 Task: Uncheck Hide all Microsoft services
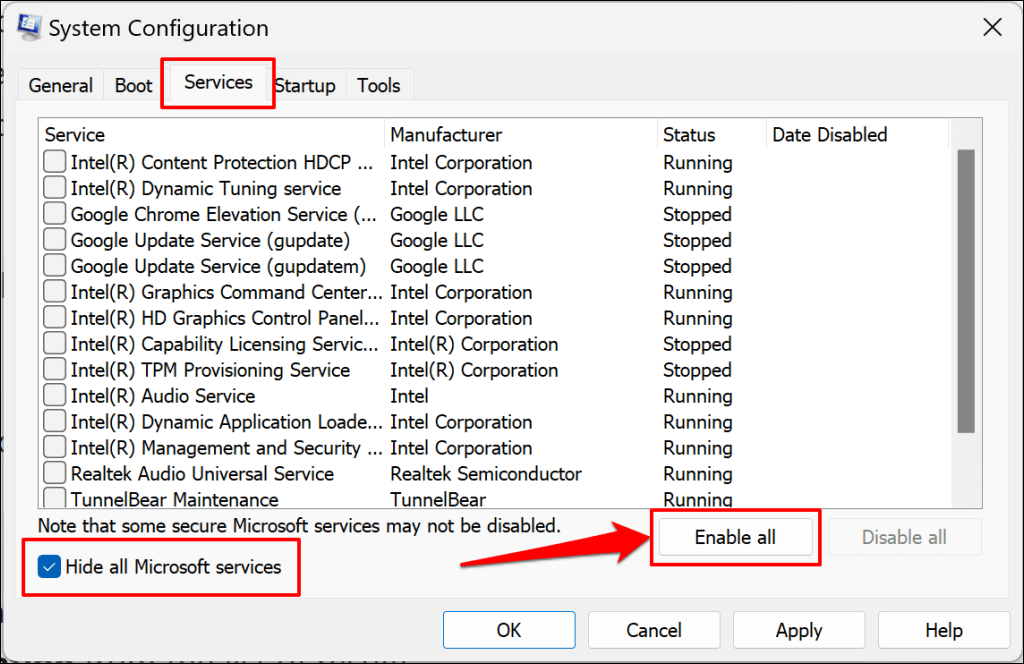click(x=50, y=567)
